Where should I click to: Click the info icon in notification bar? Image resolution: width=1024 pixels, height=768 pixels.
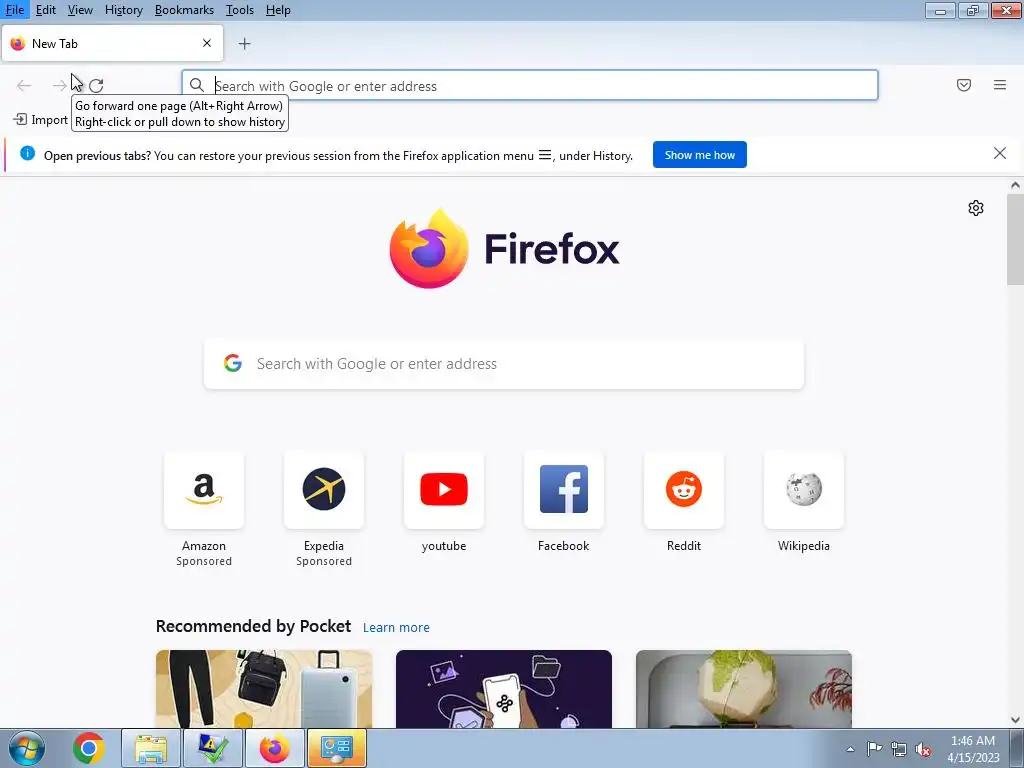[27, 153]
